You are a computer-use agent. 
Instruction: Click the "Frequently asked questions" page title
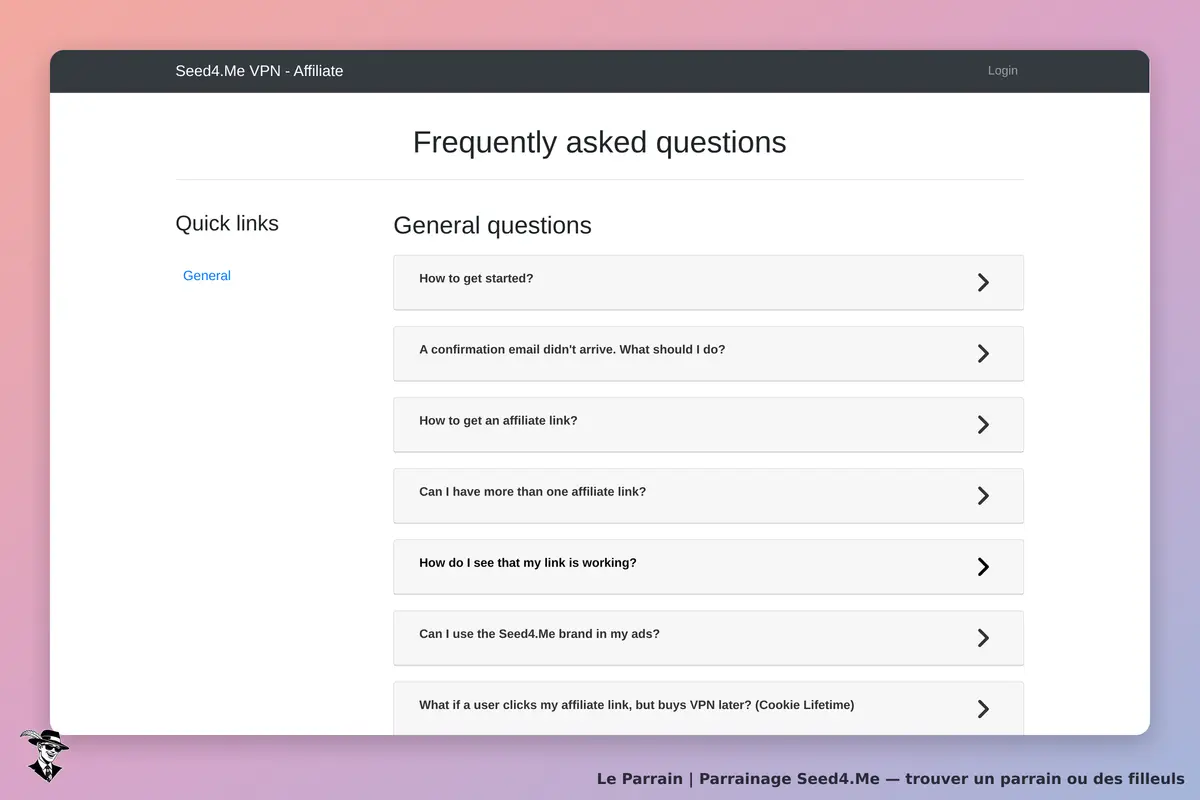pos(600,142)
